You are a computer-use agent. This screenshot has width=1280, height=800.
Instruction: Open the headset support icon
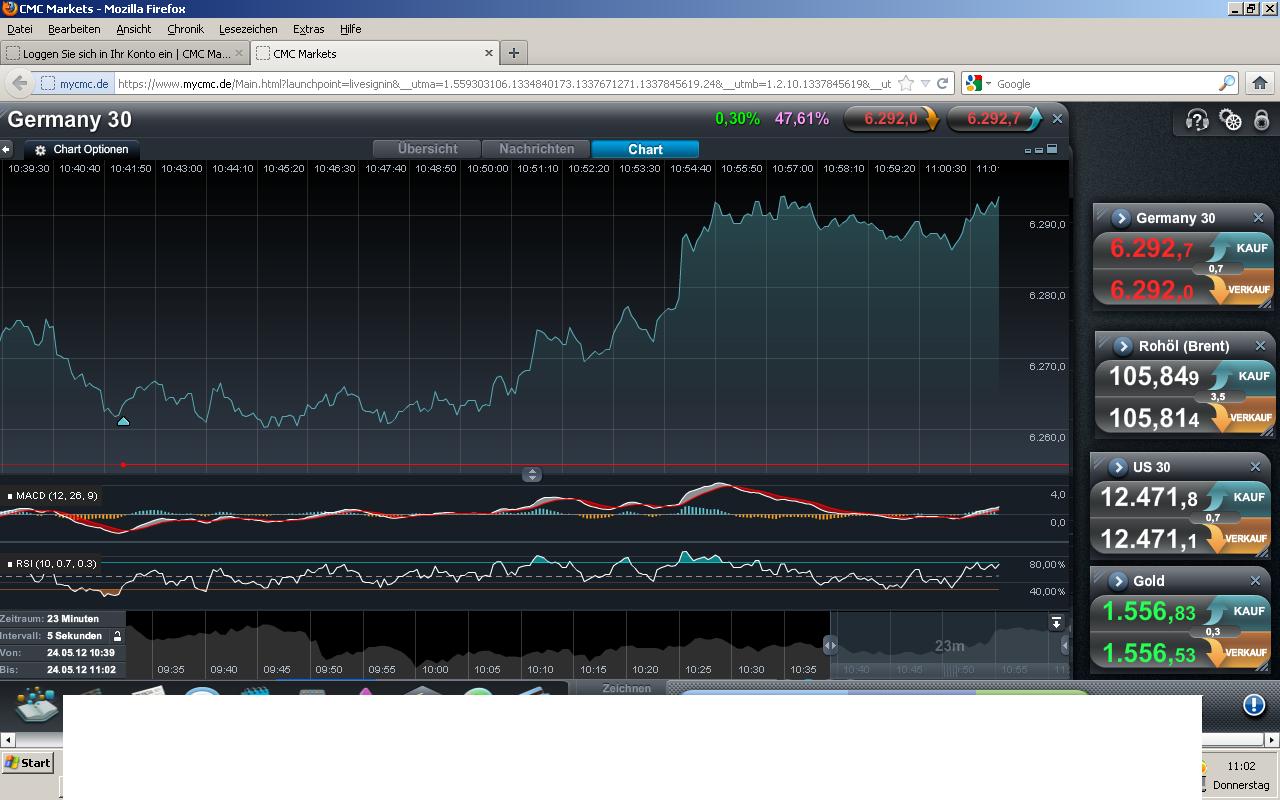coord(1197,120)
